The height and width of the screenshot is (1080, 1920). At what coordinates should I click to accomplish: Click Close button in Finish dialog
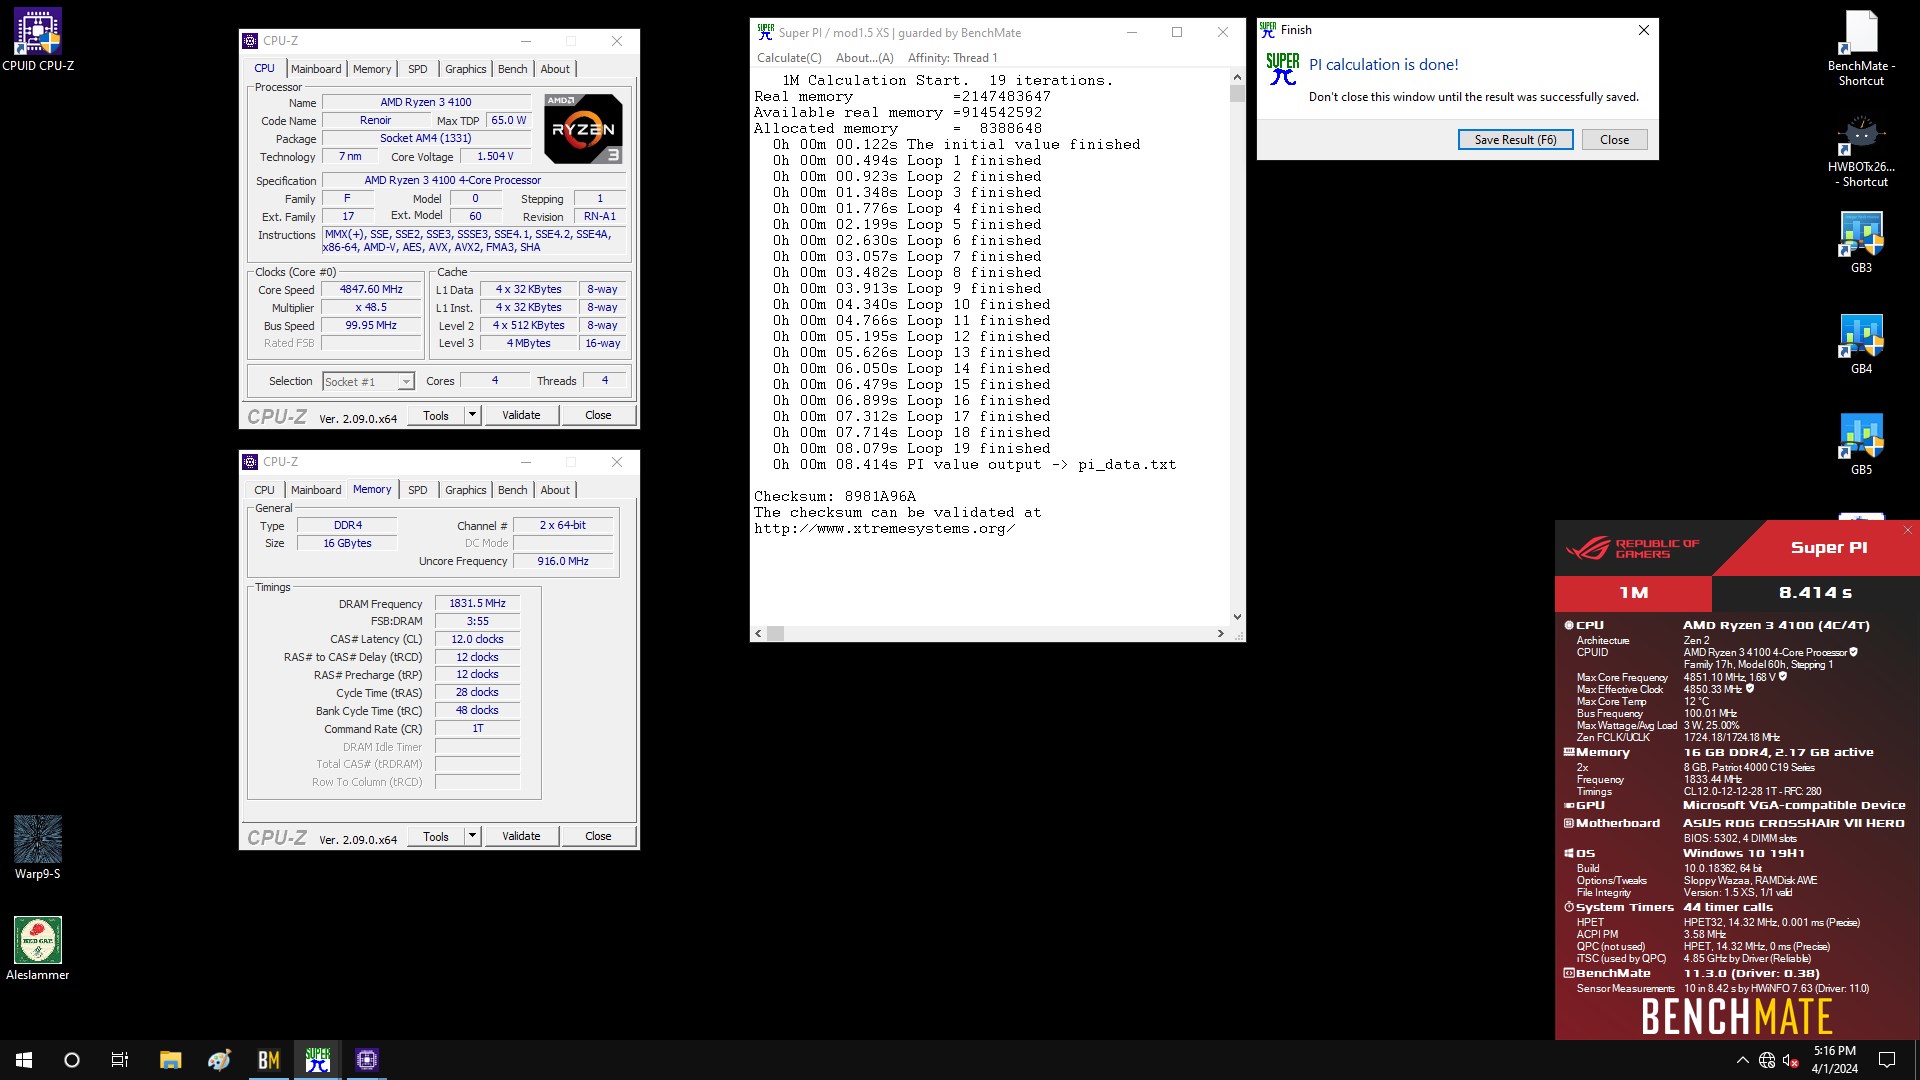coord(1614,140)
